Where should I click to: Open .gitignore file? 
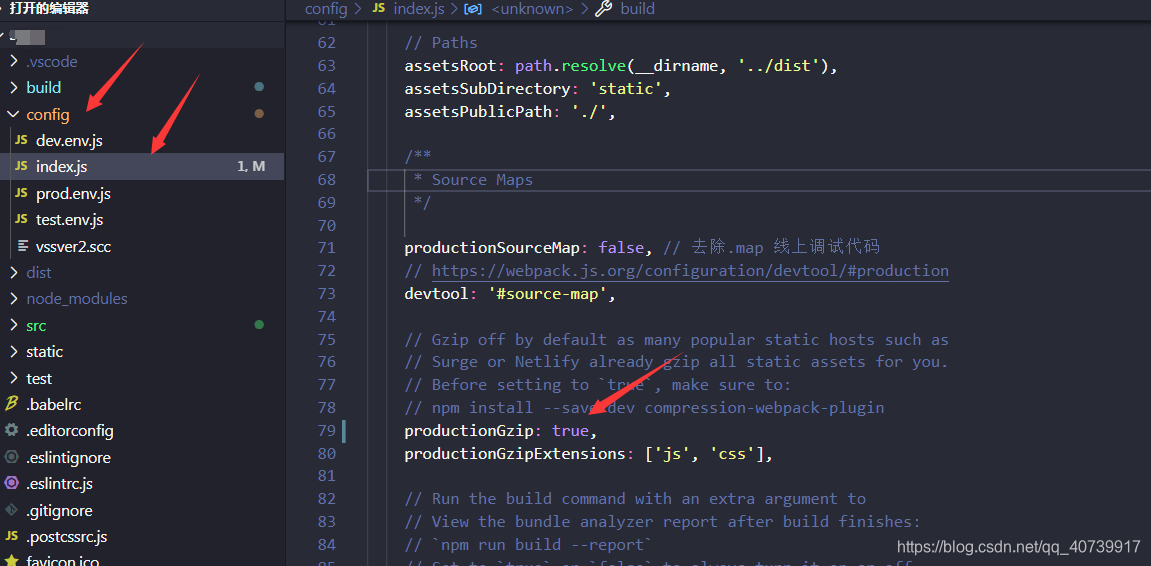[x=59, y=510]
